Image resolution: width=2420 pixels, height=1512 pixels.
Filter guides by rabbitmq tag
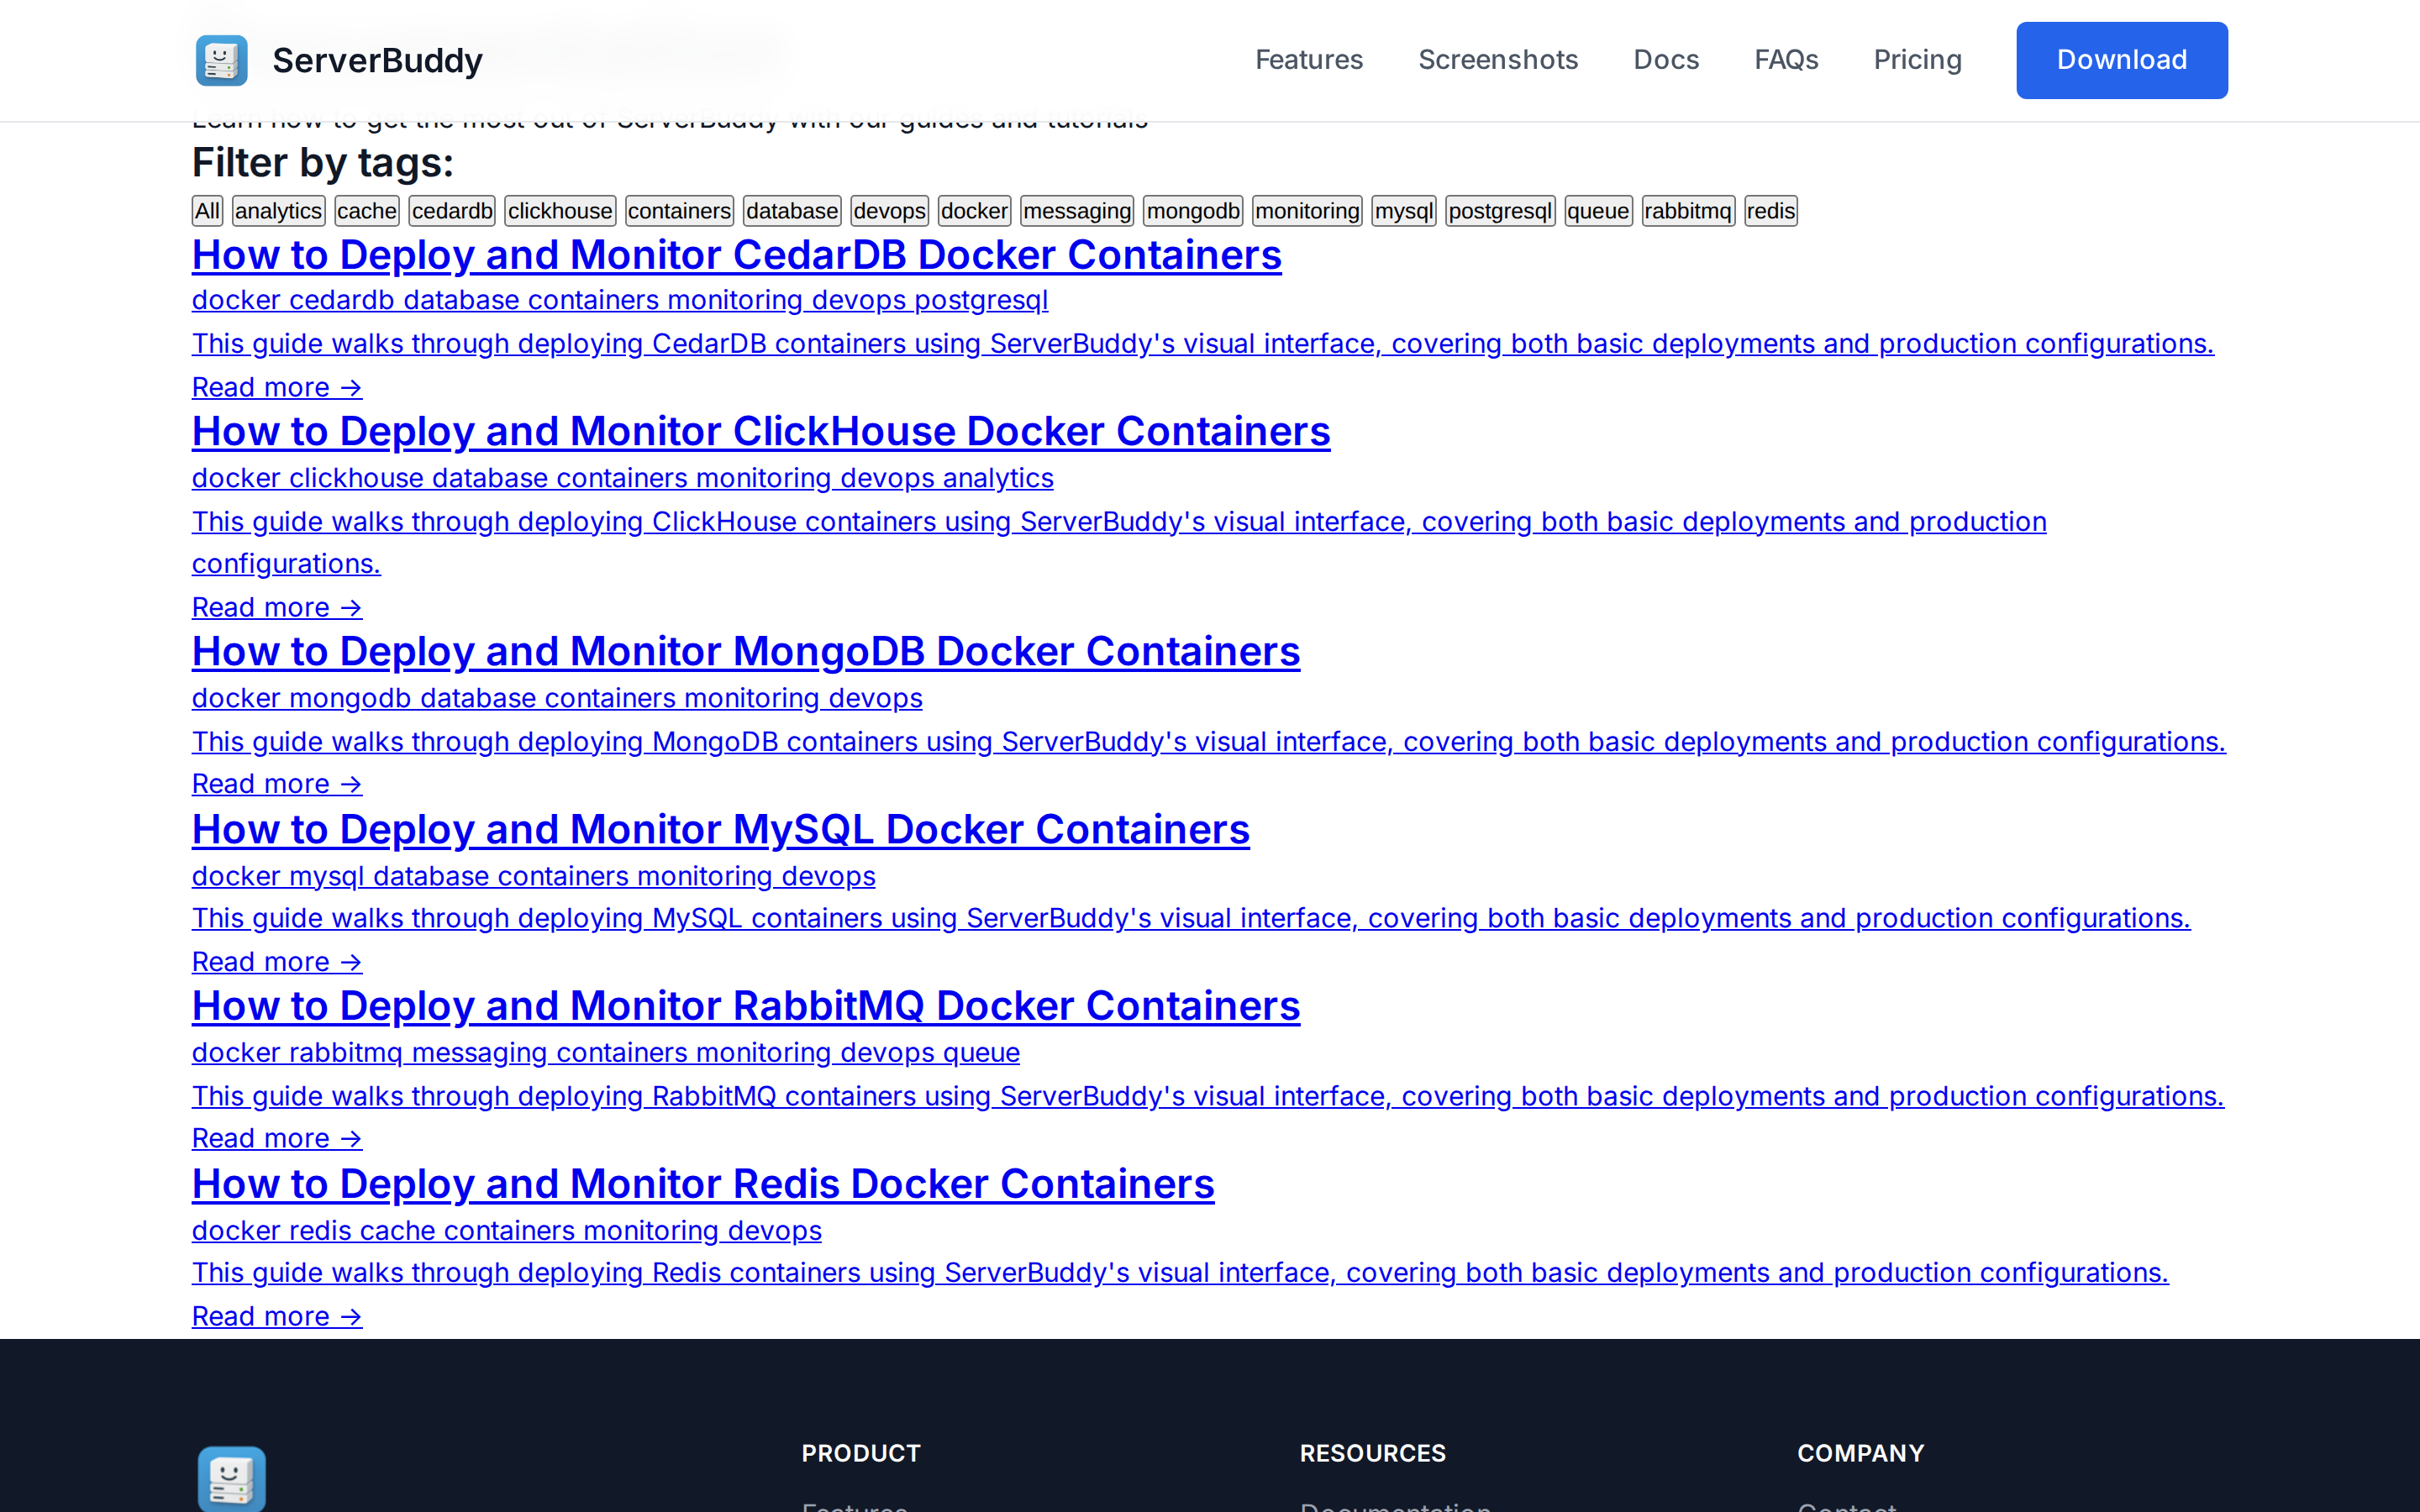coord(1688,211)
